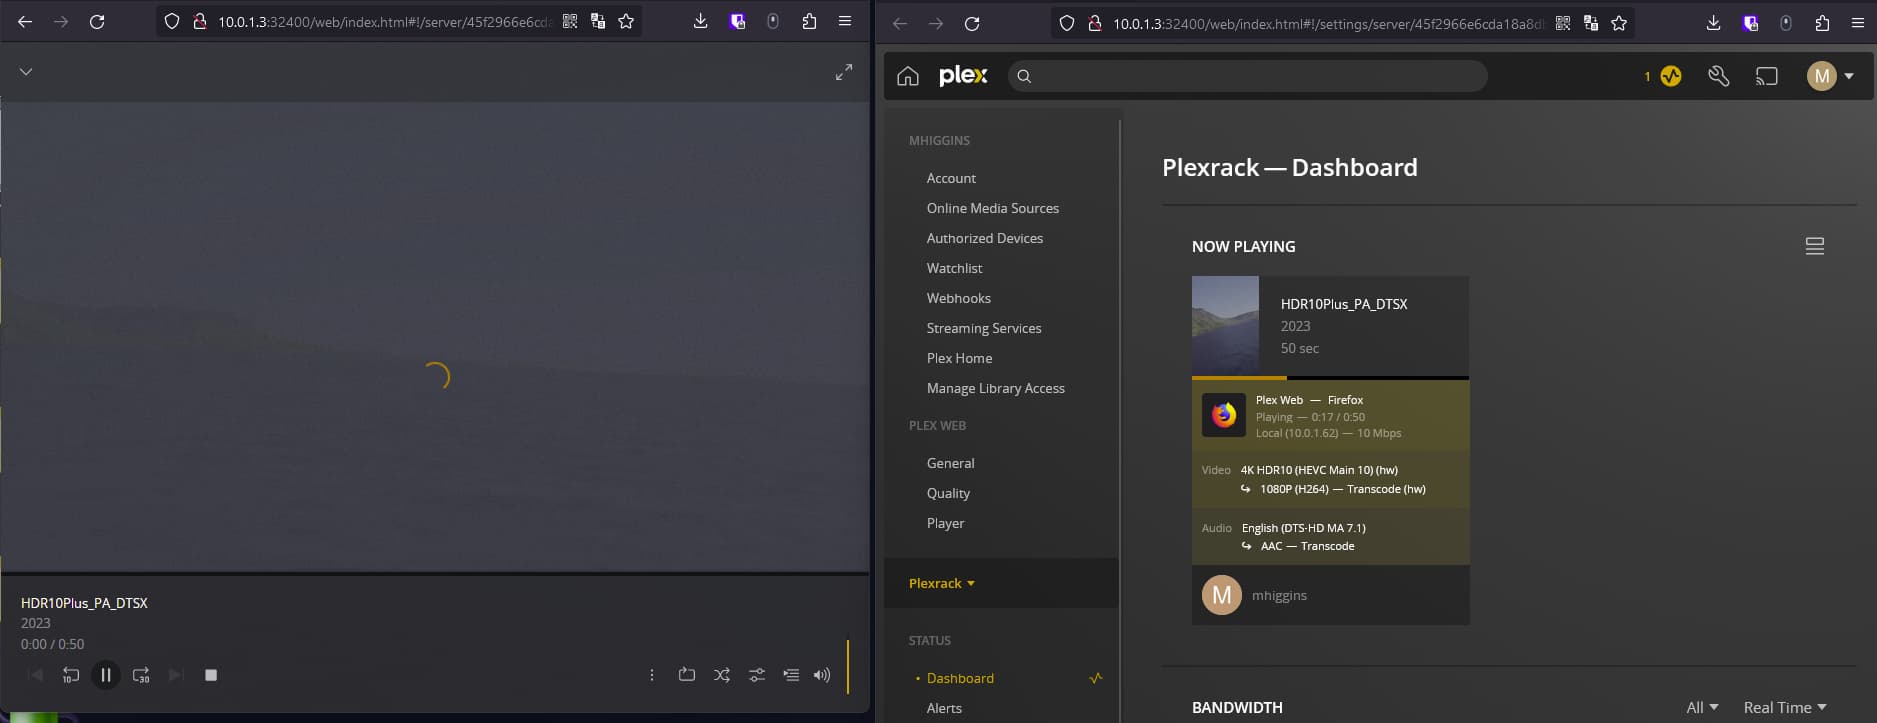Click the Now Playing progress bar
Image resolution: width=1877 pixels, height=723 pixels.
[1330, 378]
